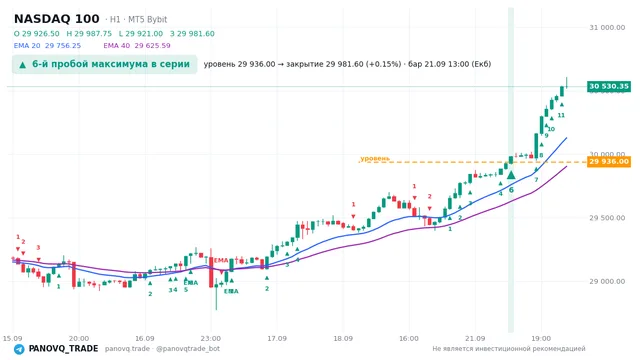
Task: Click the high price H 29 987.75
Action: click(x=89, y=33)
